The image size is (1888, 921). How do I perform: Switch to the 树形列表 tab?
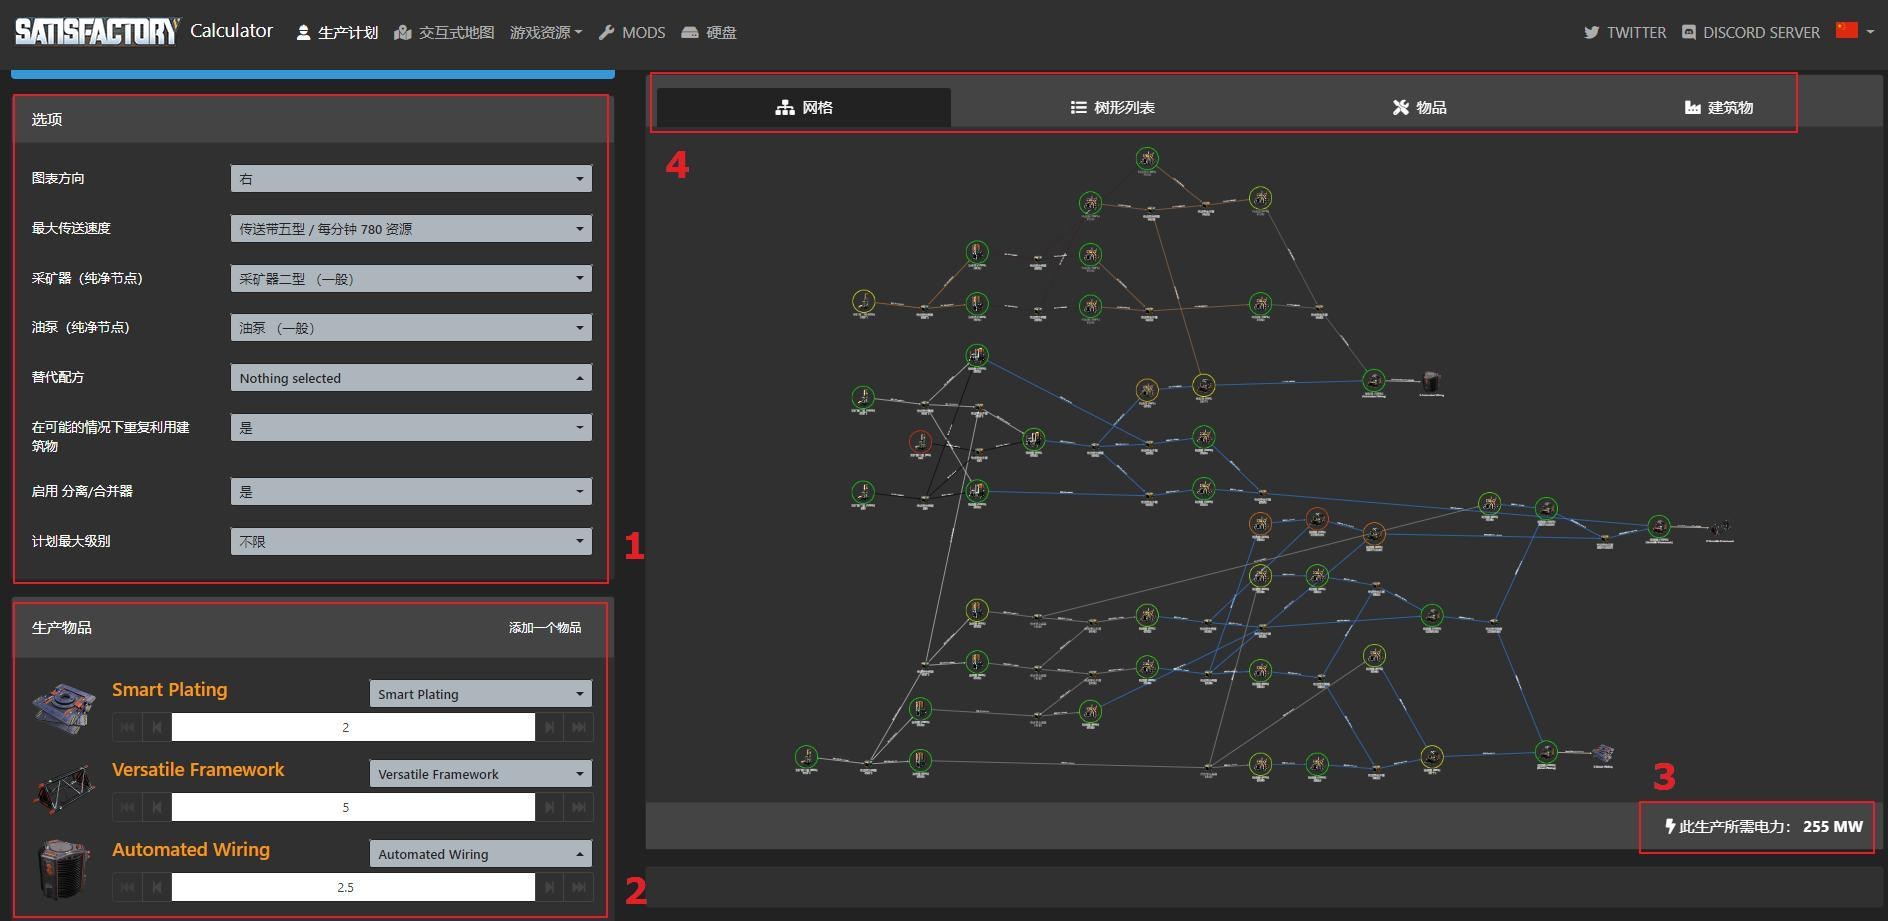[1112, 107]
